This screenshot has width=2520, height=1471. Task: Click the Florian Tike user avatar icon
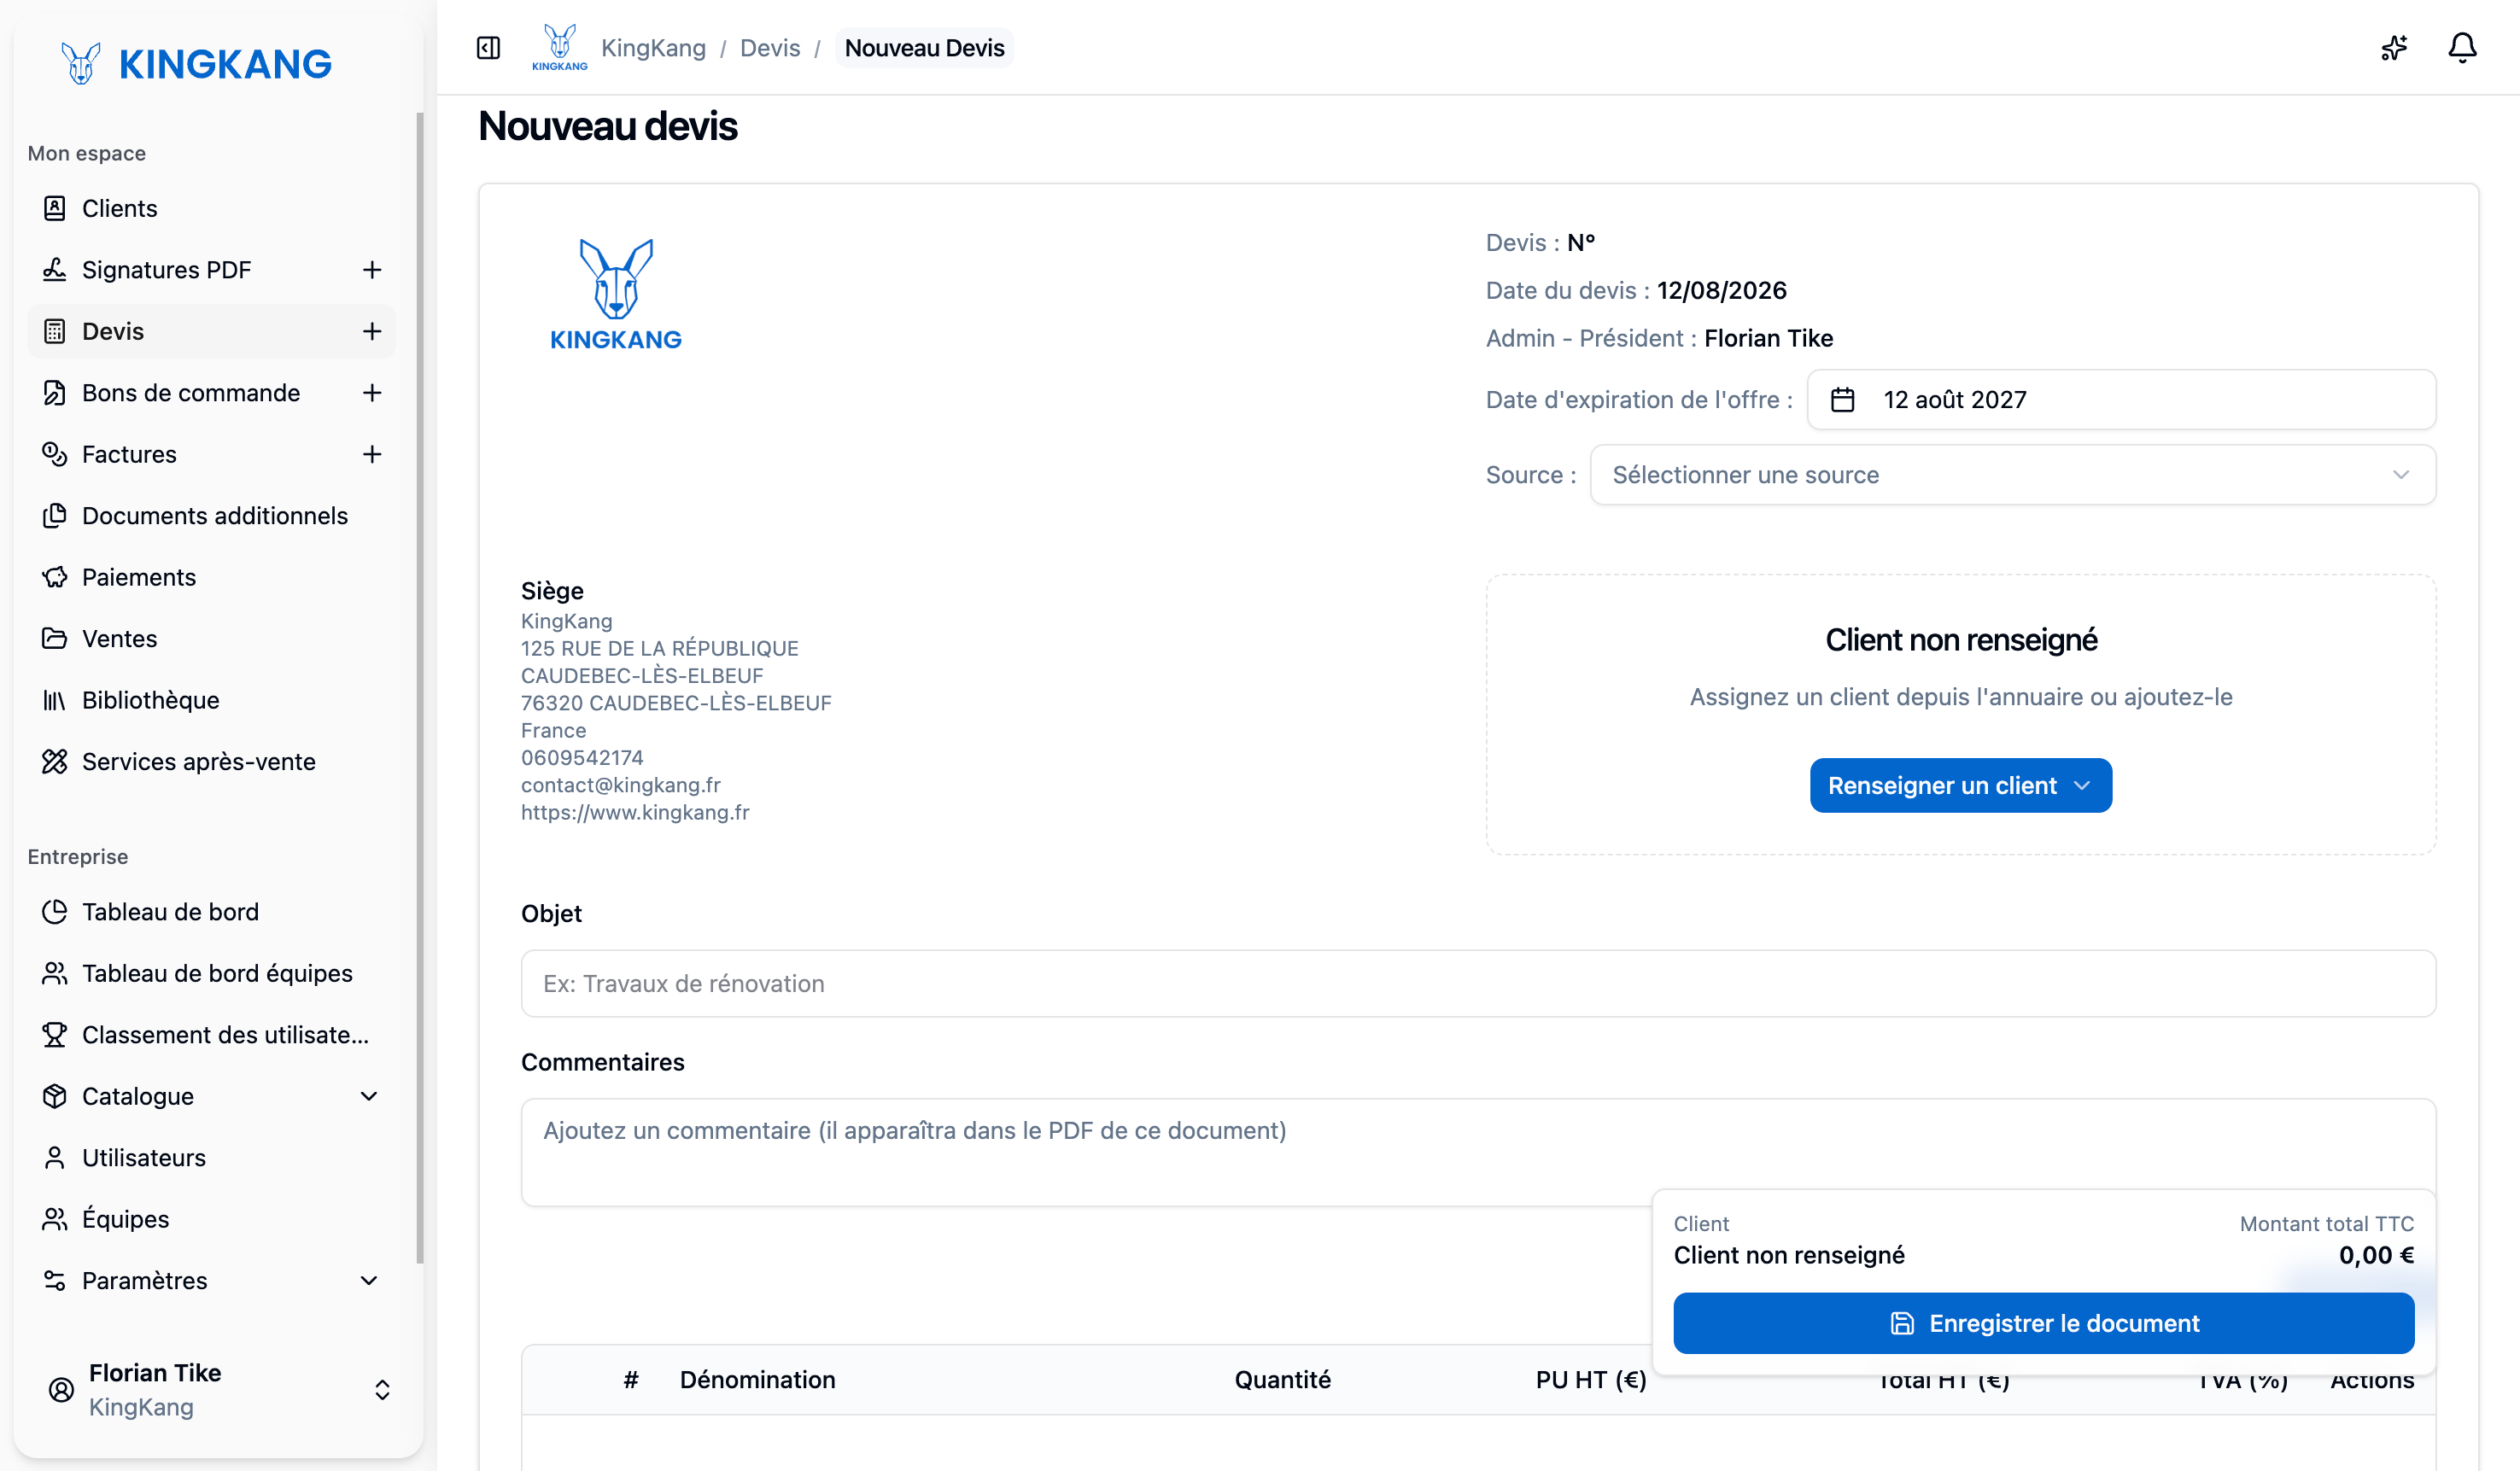click(x=61, y=1389)
